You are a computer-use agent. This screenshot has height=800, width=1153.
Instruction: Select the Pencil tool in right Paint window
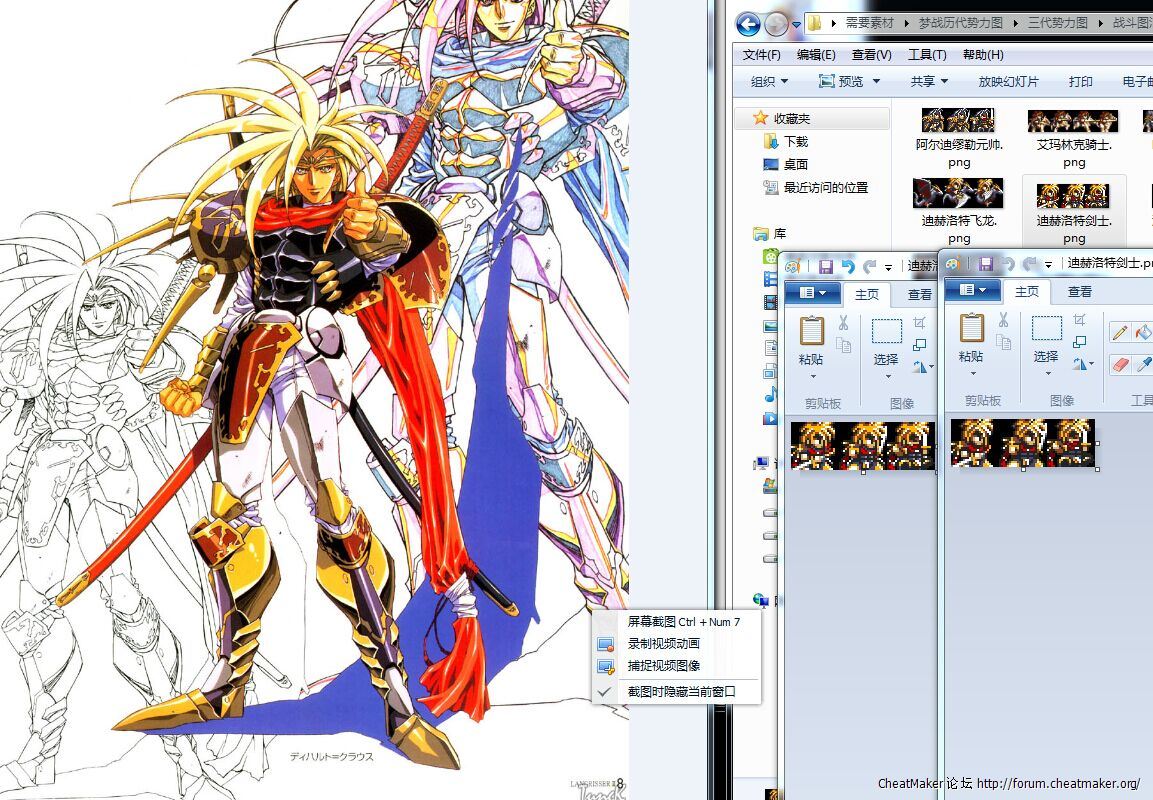coord(1120,332)
